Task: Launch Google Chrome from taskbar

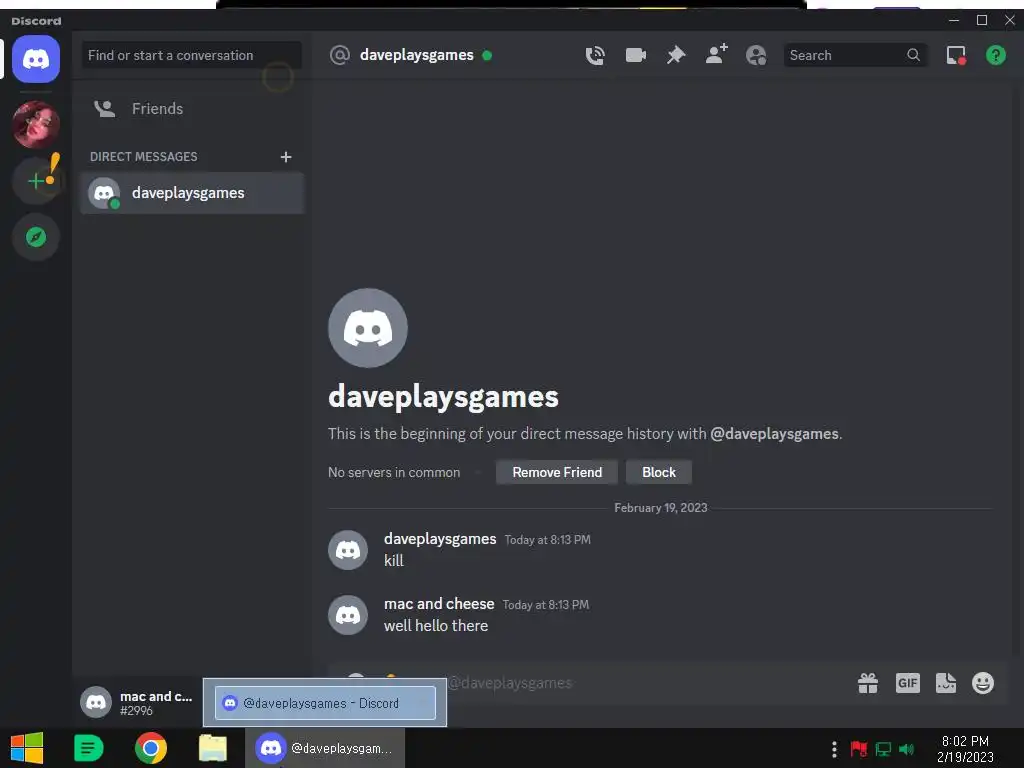Action: tap(151, 748)
